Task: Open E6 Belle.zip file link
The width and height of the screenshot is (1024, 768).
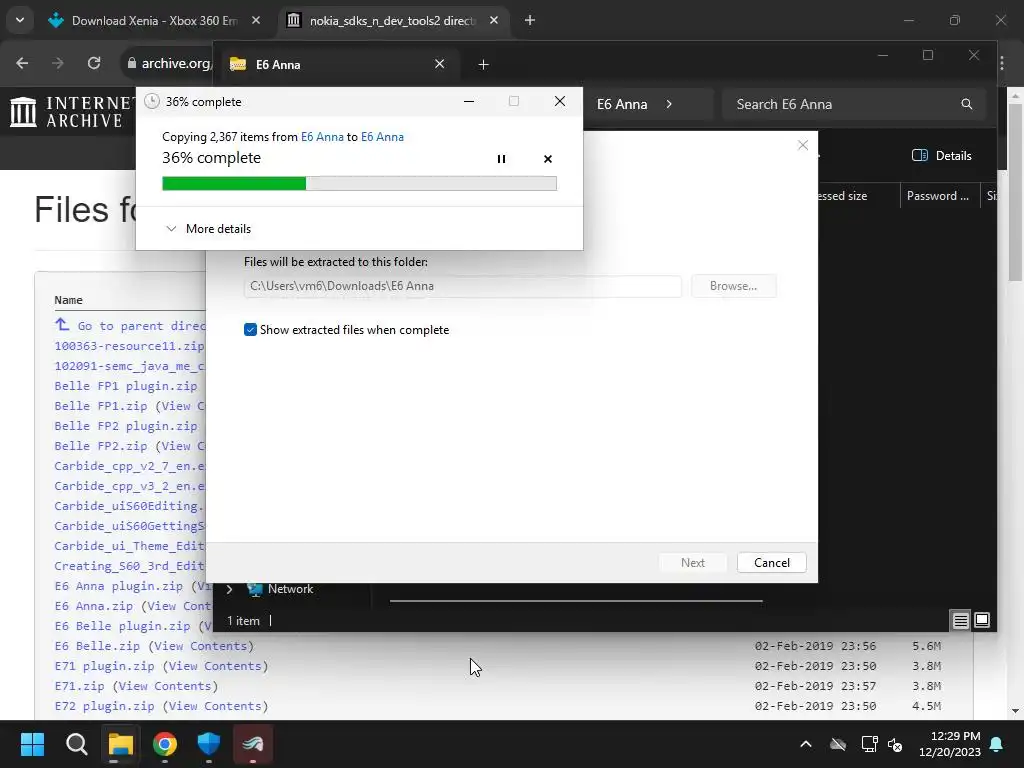Action: [x=97, y=646]
